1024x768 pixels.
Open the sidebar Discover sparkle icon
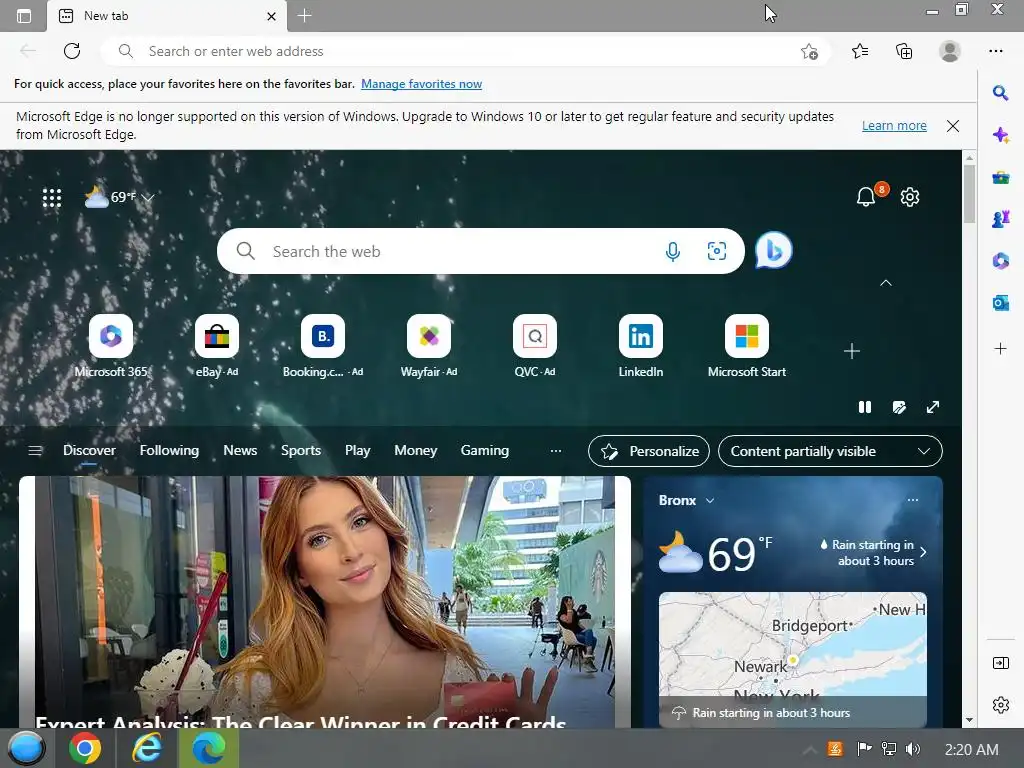pos(1000,135)
